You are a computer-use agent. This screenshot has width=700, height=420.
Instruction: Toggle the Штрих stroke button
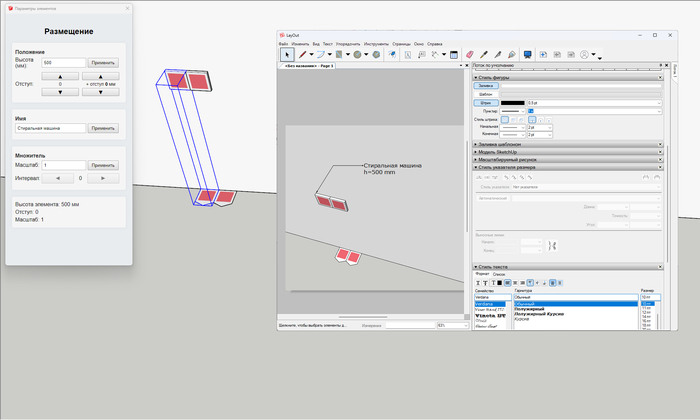coord(485,102)
